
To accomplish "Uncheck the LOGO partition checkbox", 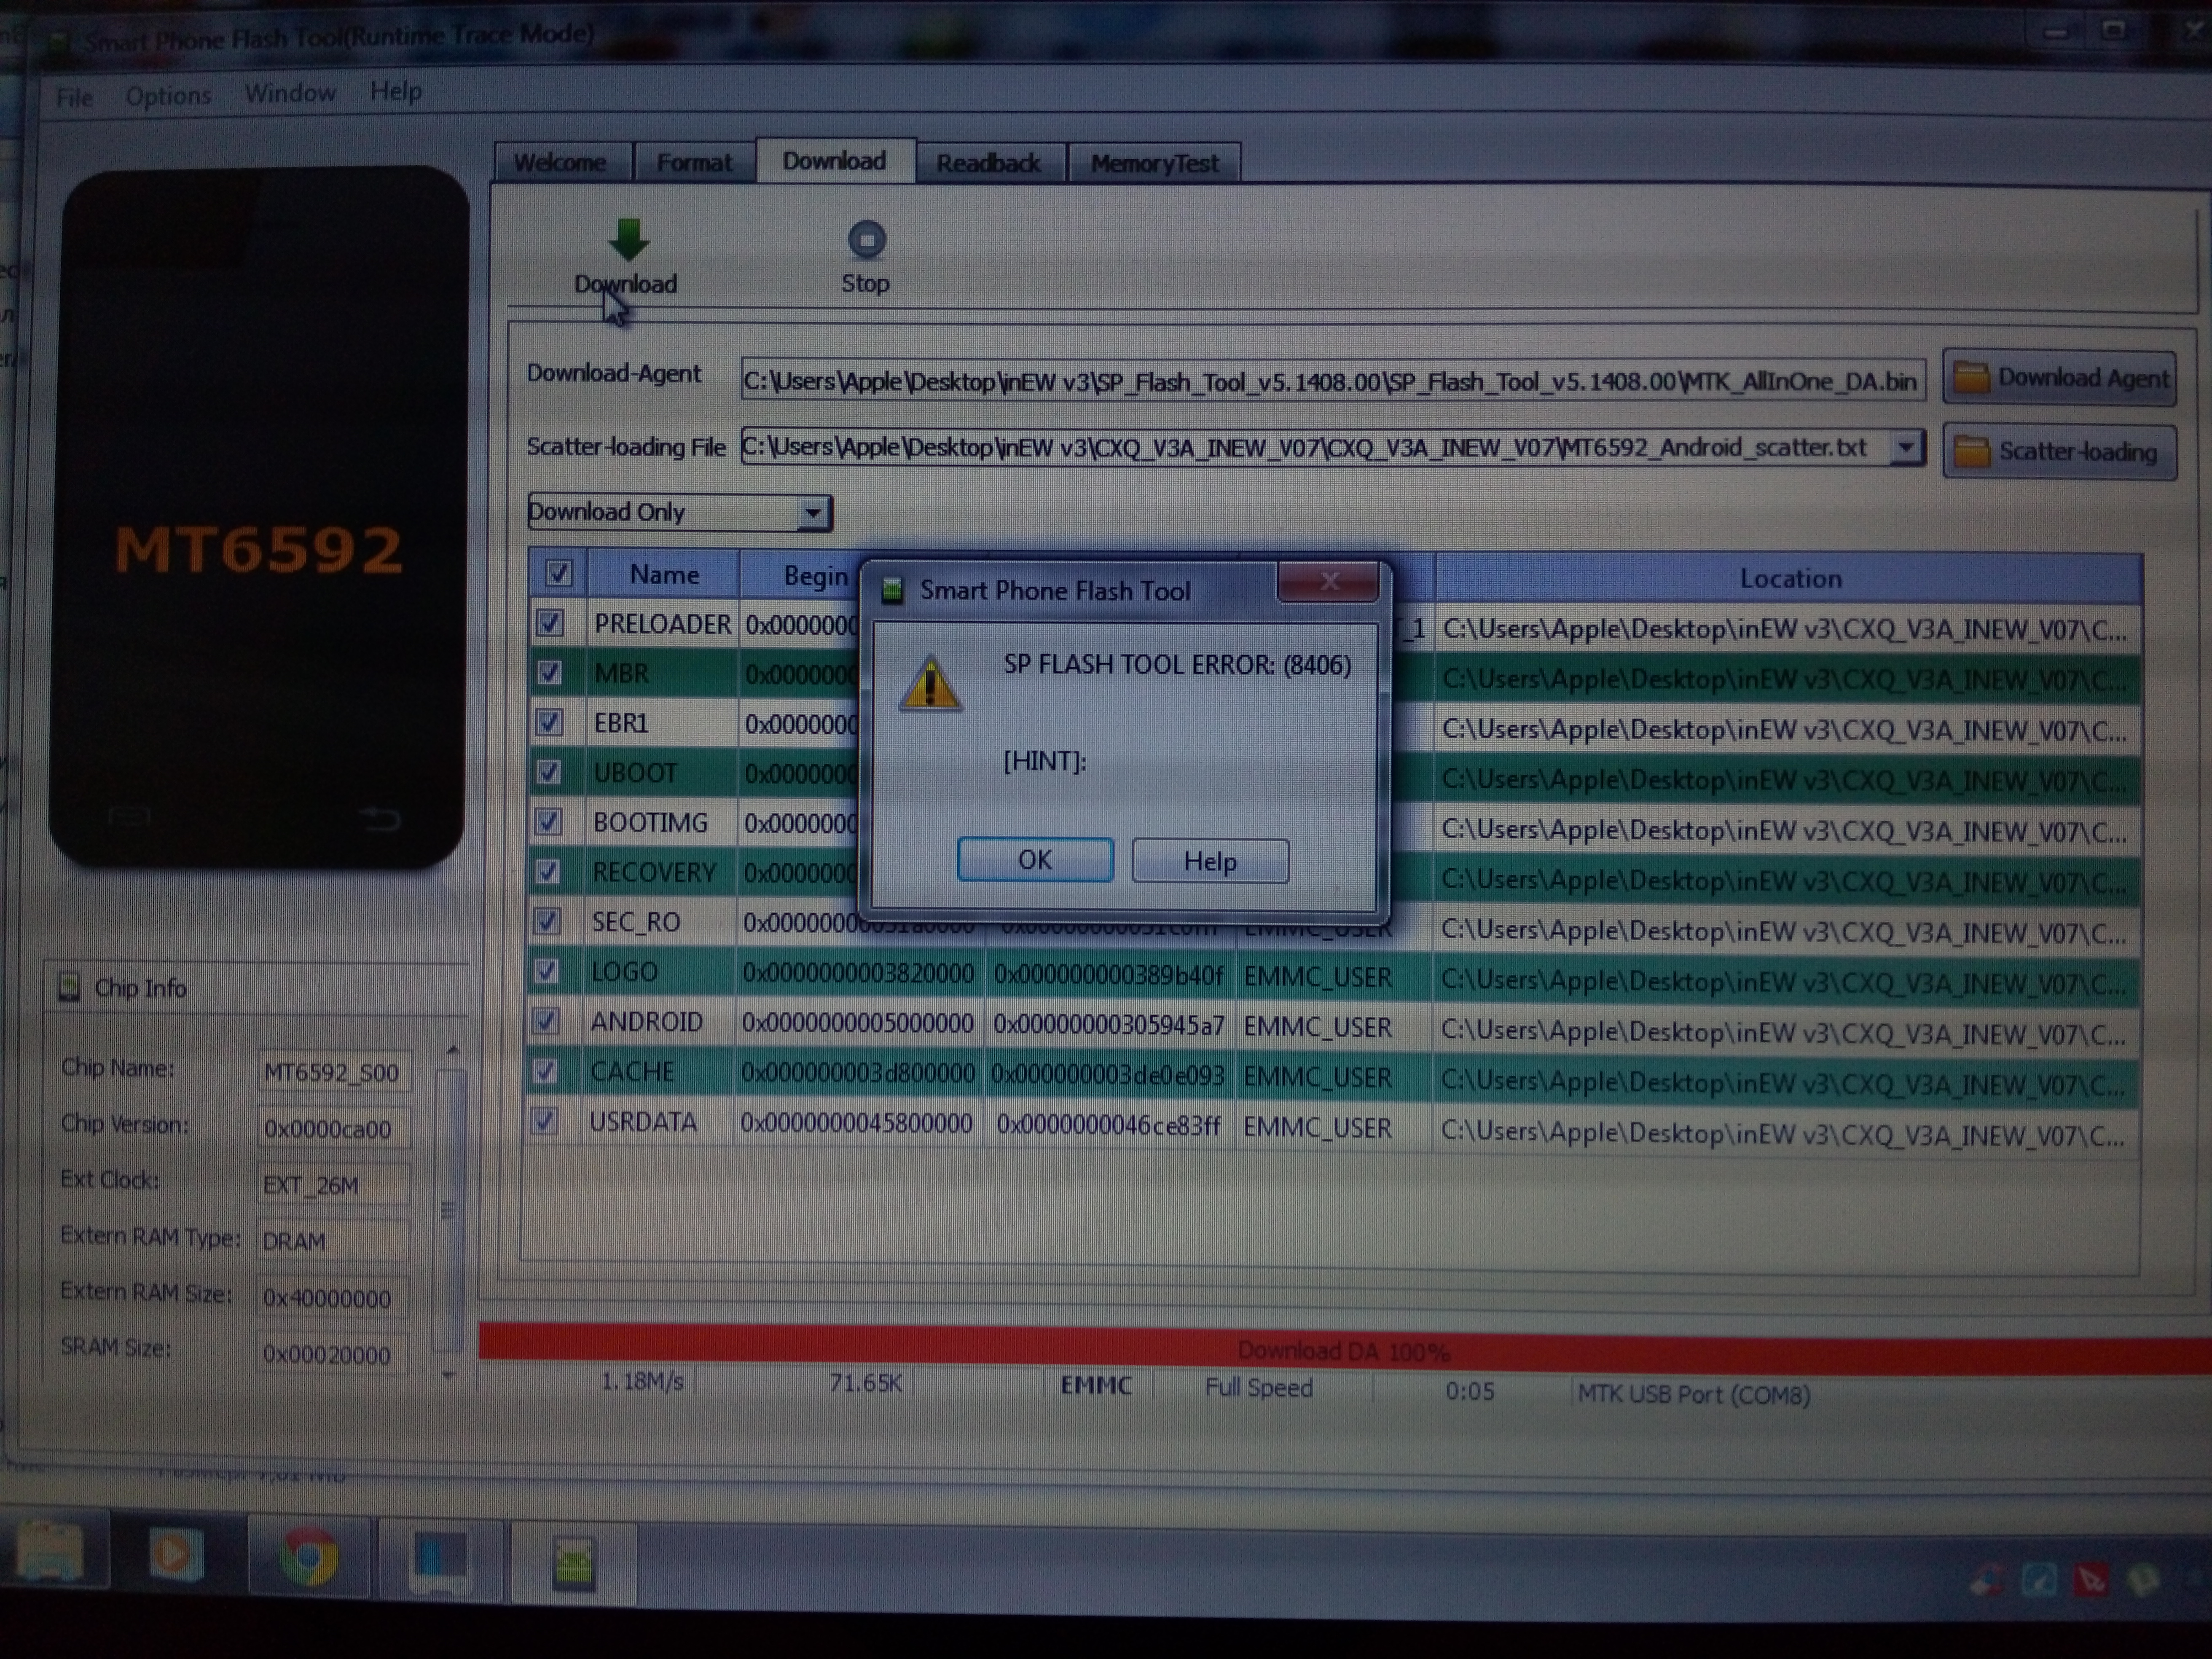I will click(x=546, y=971).
